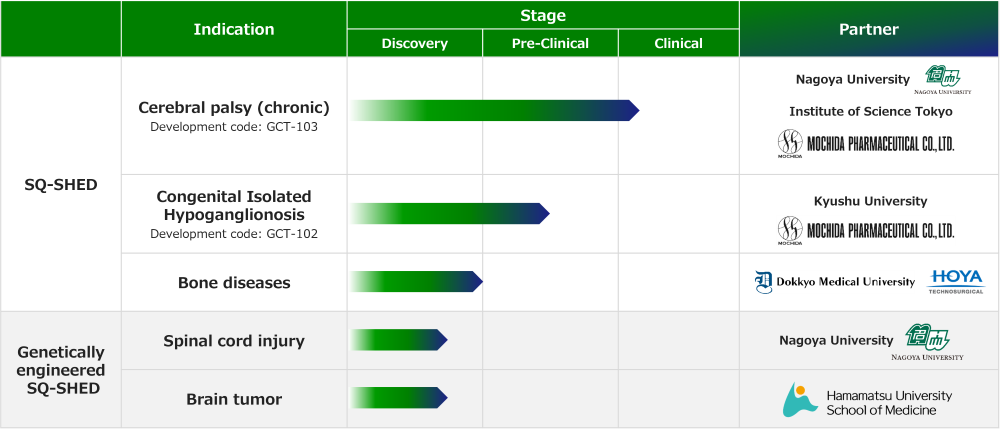
Task: Click the Bone diseases progress bar
Action: (416, 282)
